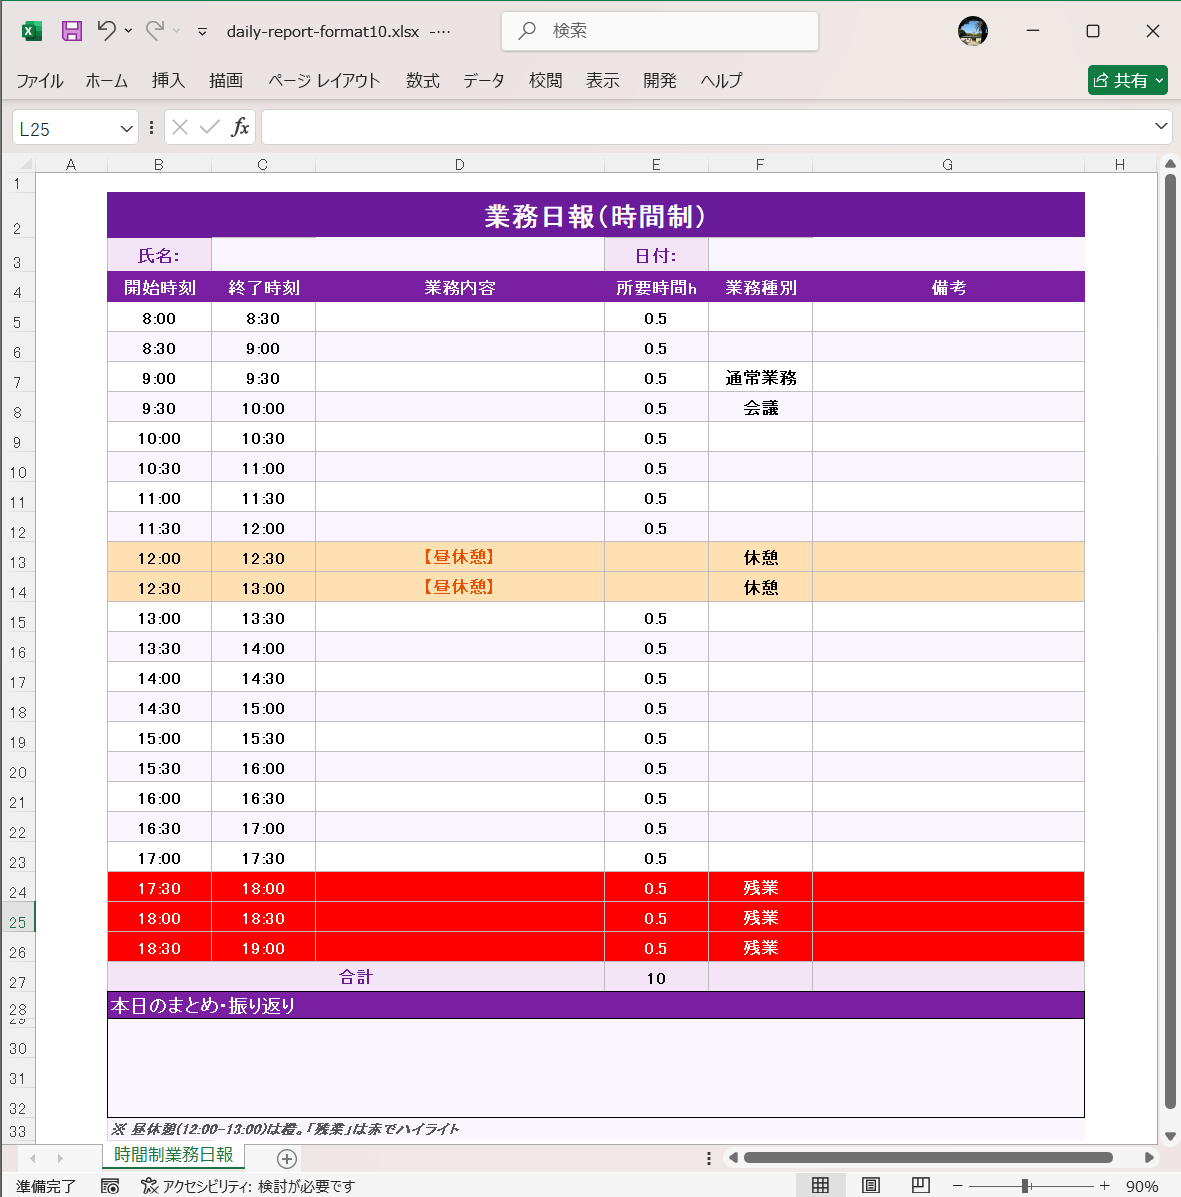Switch to Normal view icon
Image resolution: width=1181 pixels, height=1197 pixels.
pyautogui.click(x=821, y=1185)
